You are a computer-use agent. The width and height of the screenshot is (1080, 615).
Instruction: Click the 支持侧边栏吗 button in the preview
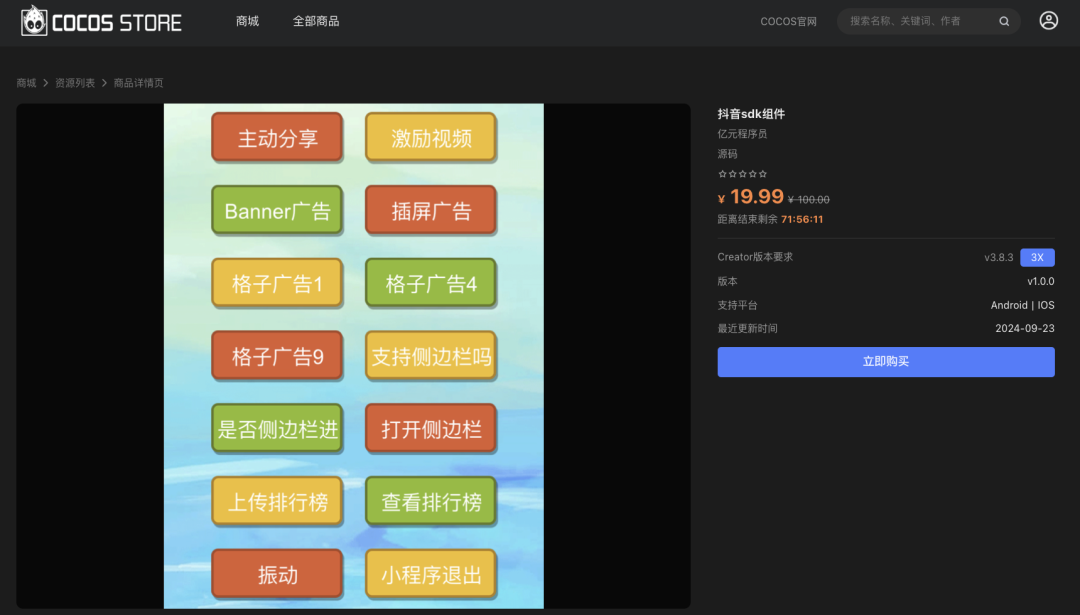(x=431, y=356)
